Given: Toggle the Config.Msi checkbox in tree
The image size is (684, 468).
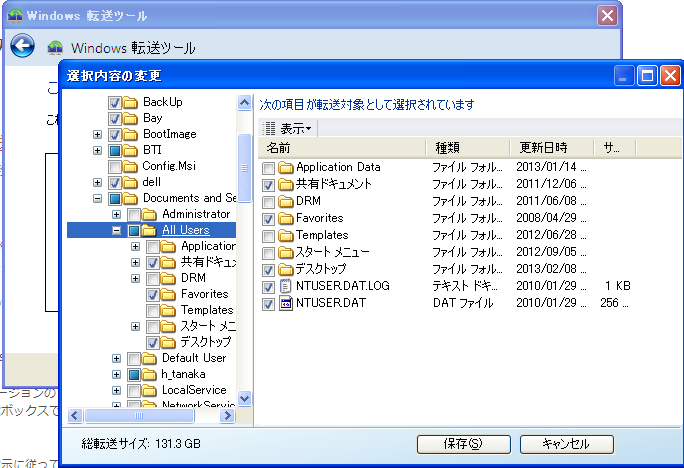Looking at the screenshot, I should [115, 167].
